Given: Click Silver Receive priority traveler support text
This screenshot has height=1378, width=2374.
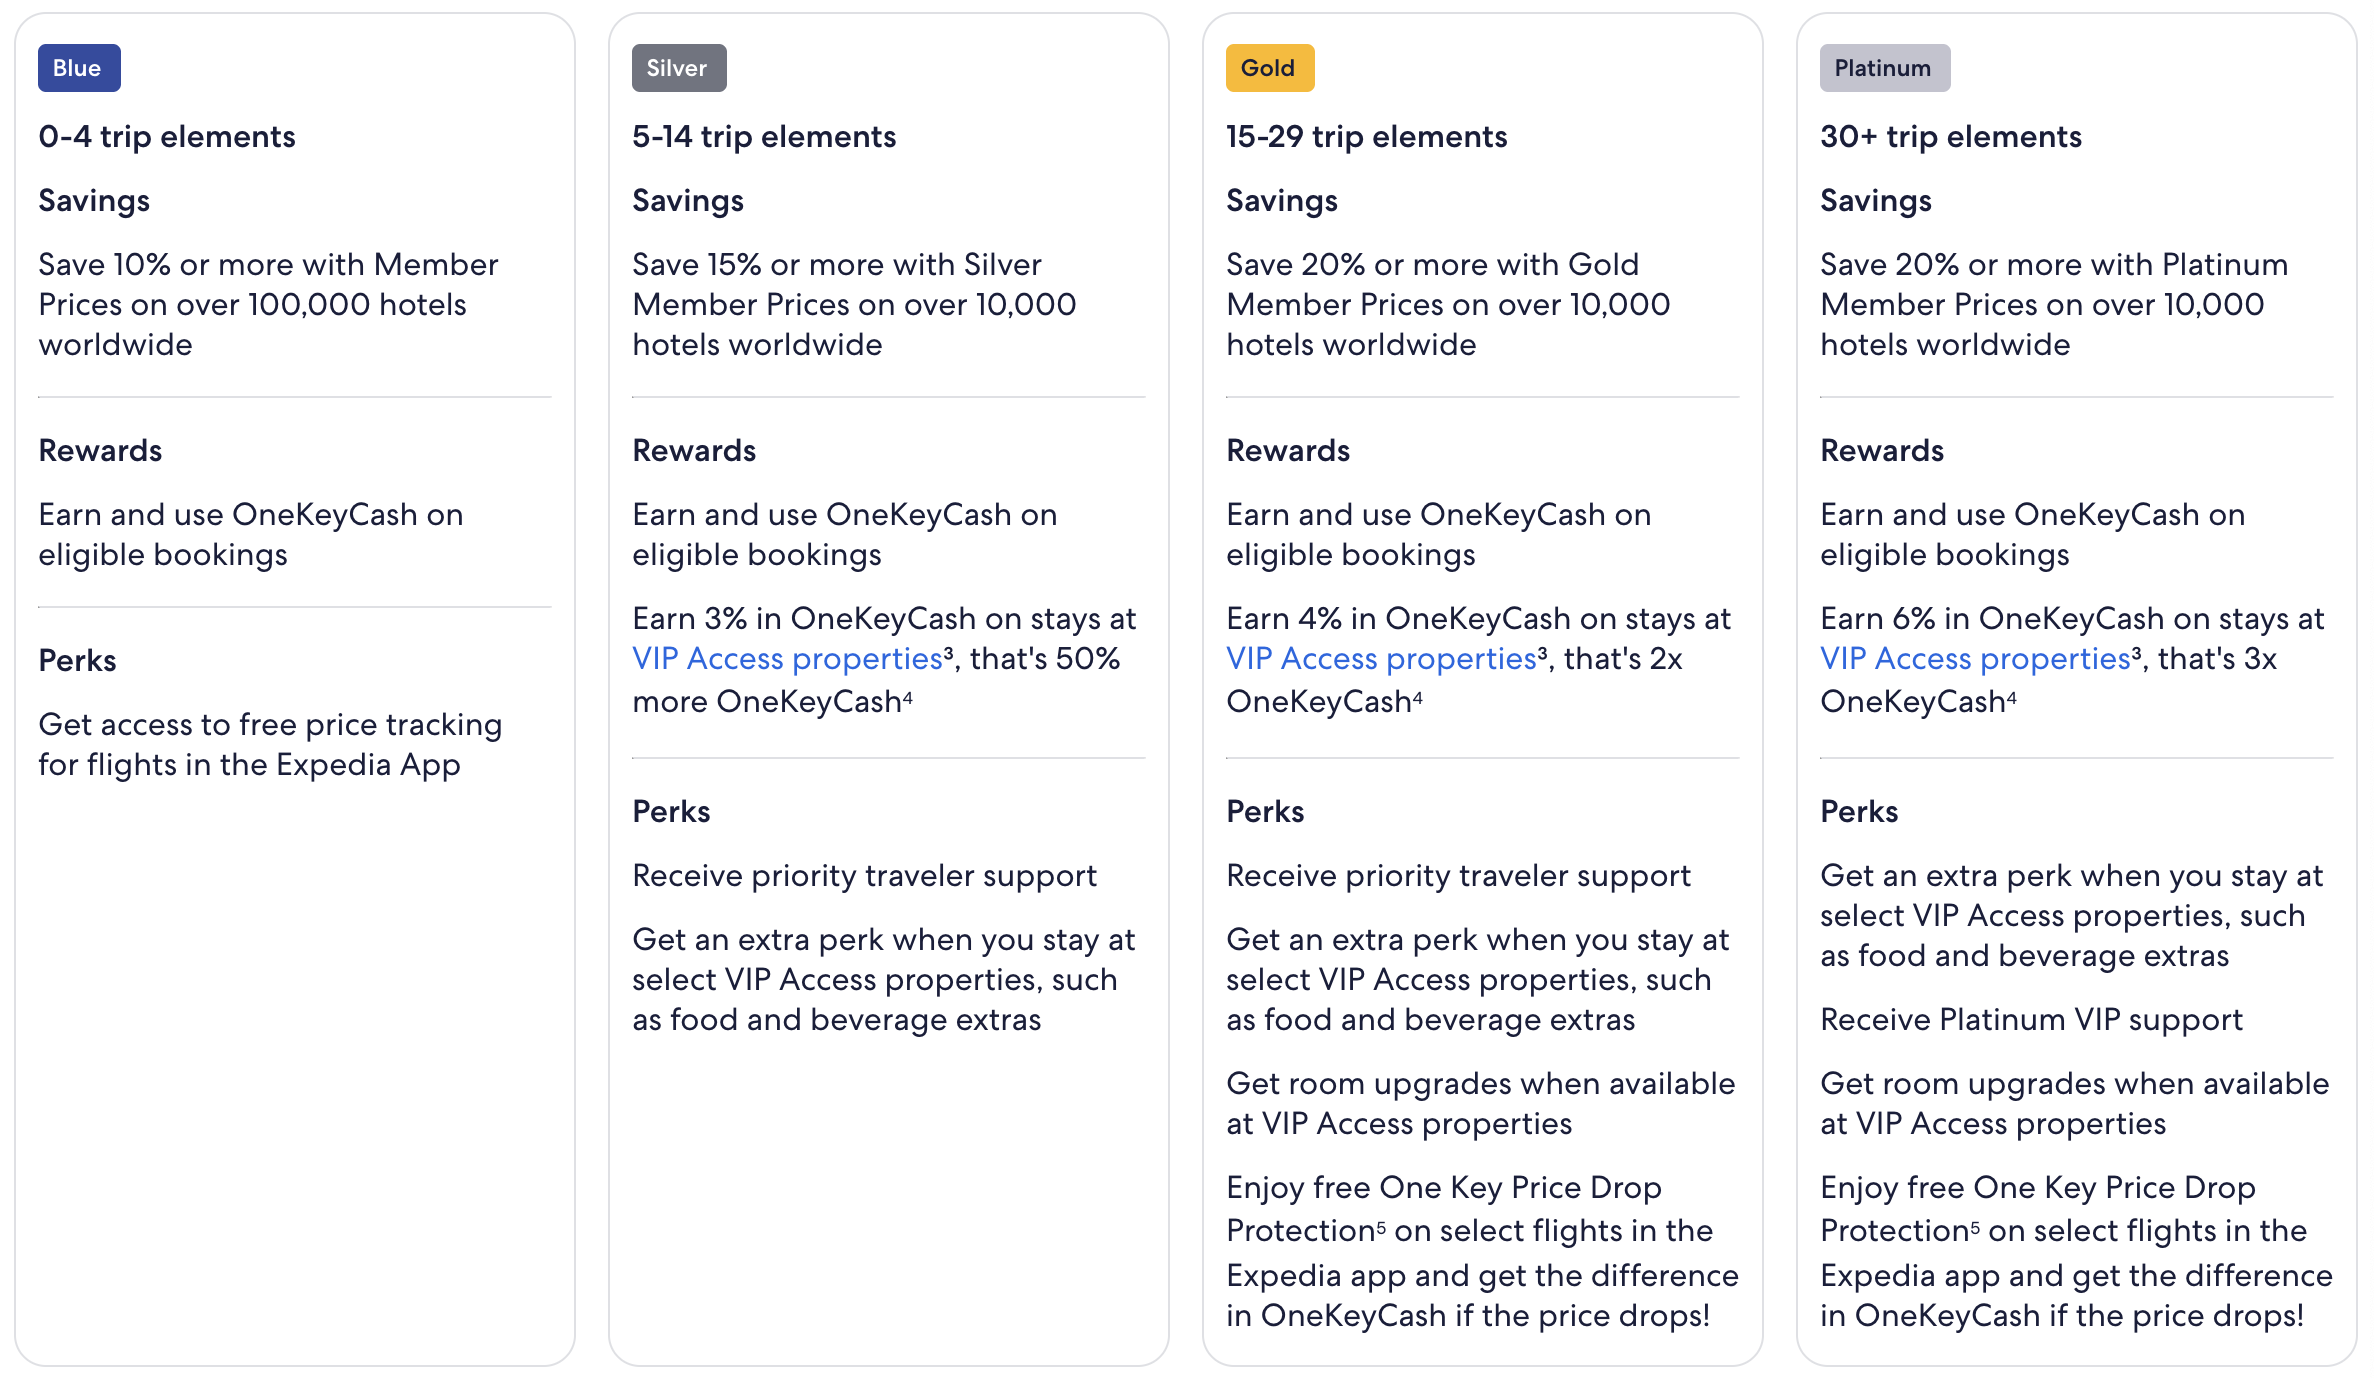Looking at the screenshot, I should point(864,875).
